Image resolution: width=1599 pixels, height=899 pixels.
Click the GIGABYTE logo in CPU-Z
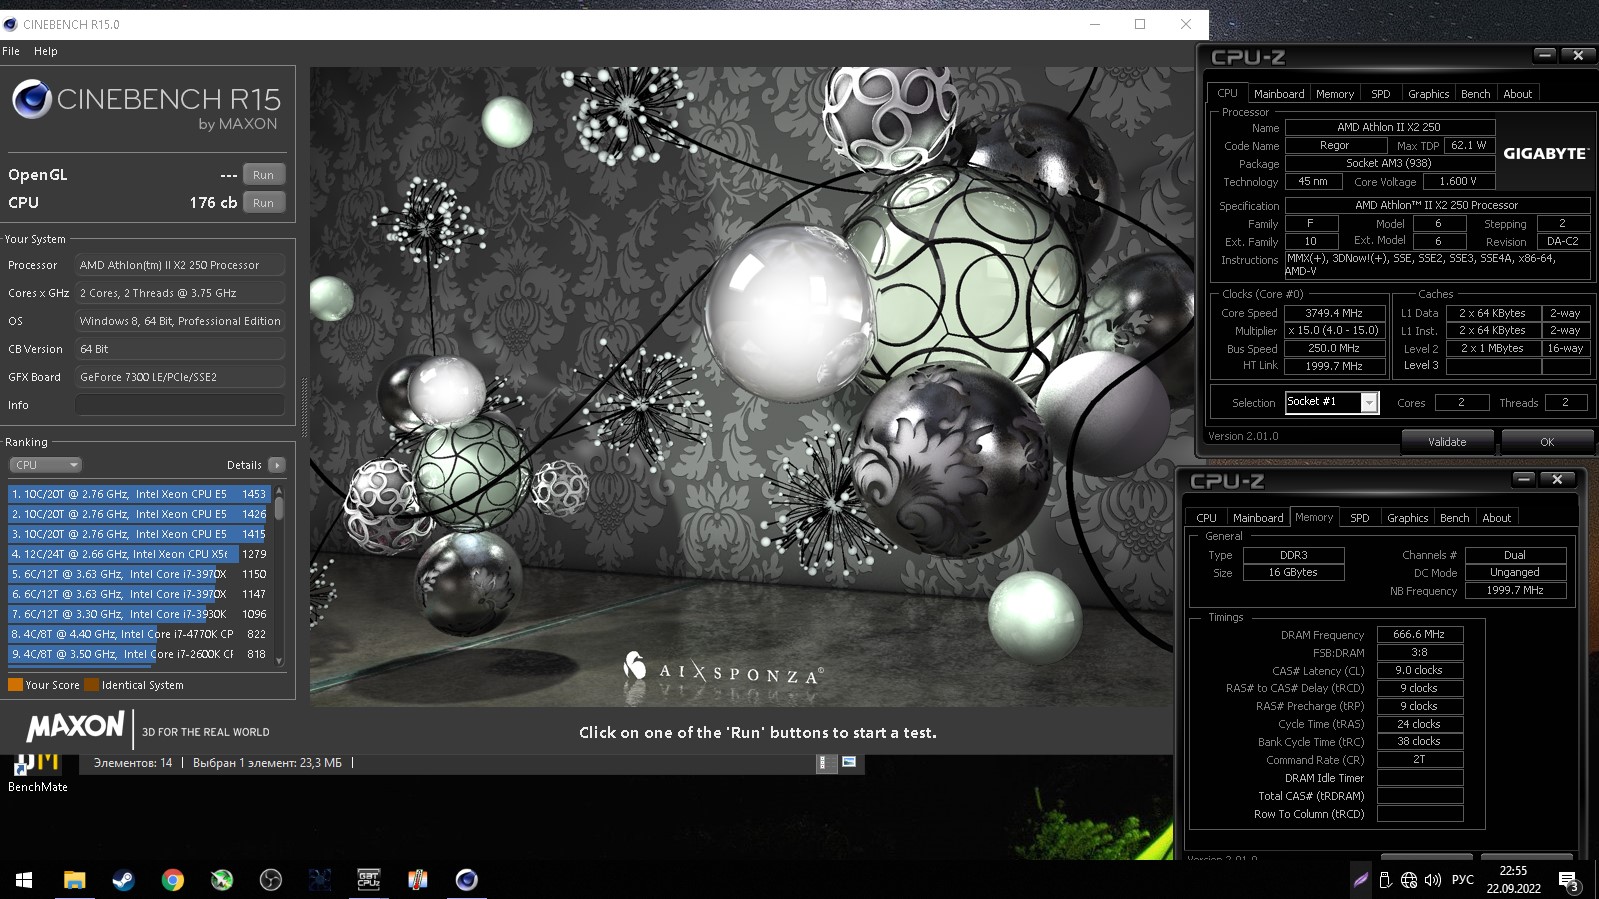[1545, 154]
